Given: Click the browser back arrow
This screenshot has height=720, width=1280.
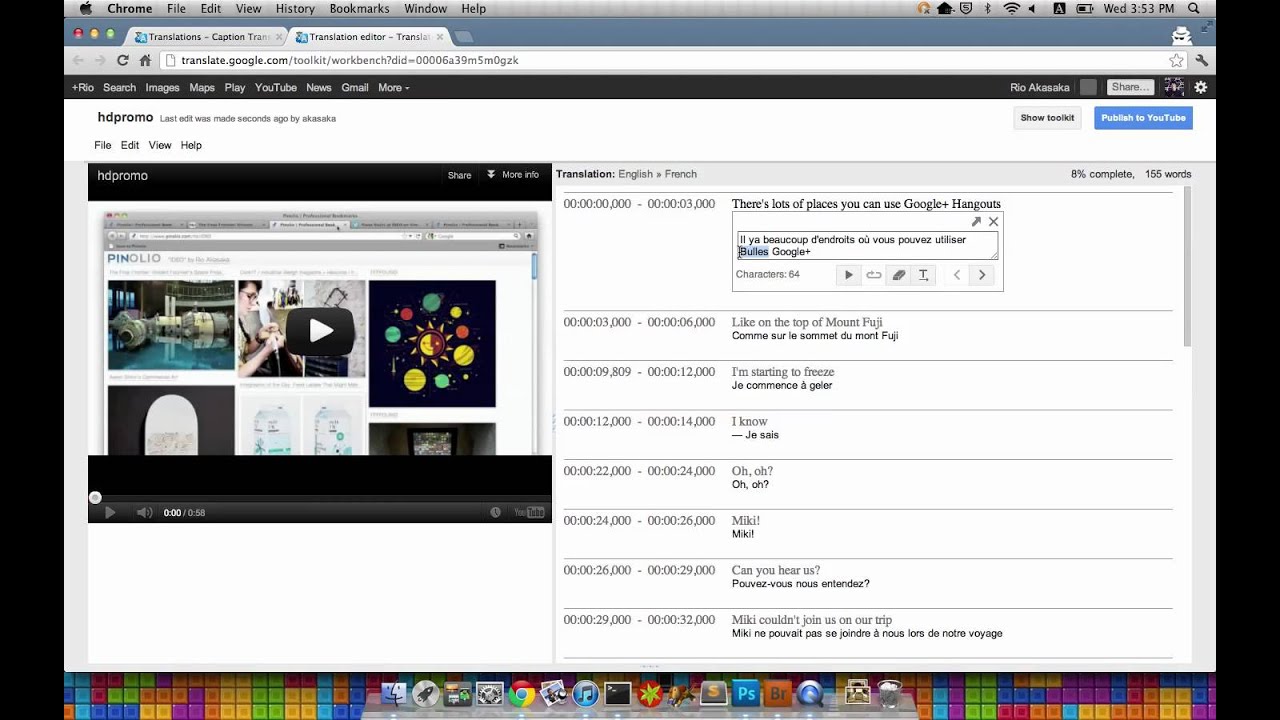Looking at the screenshot, I should (78, 60).
